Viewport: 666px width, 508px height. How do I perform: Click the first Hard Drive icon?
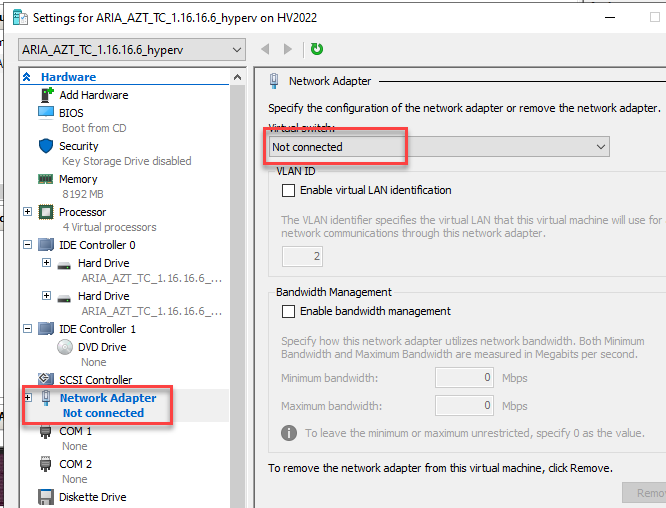tap(64, 266)
